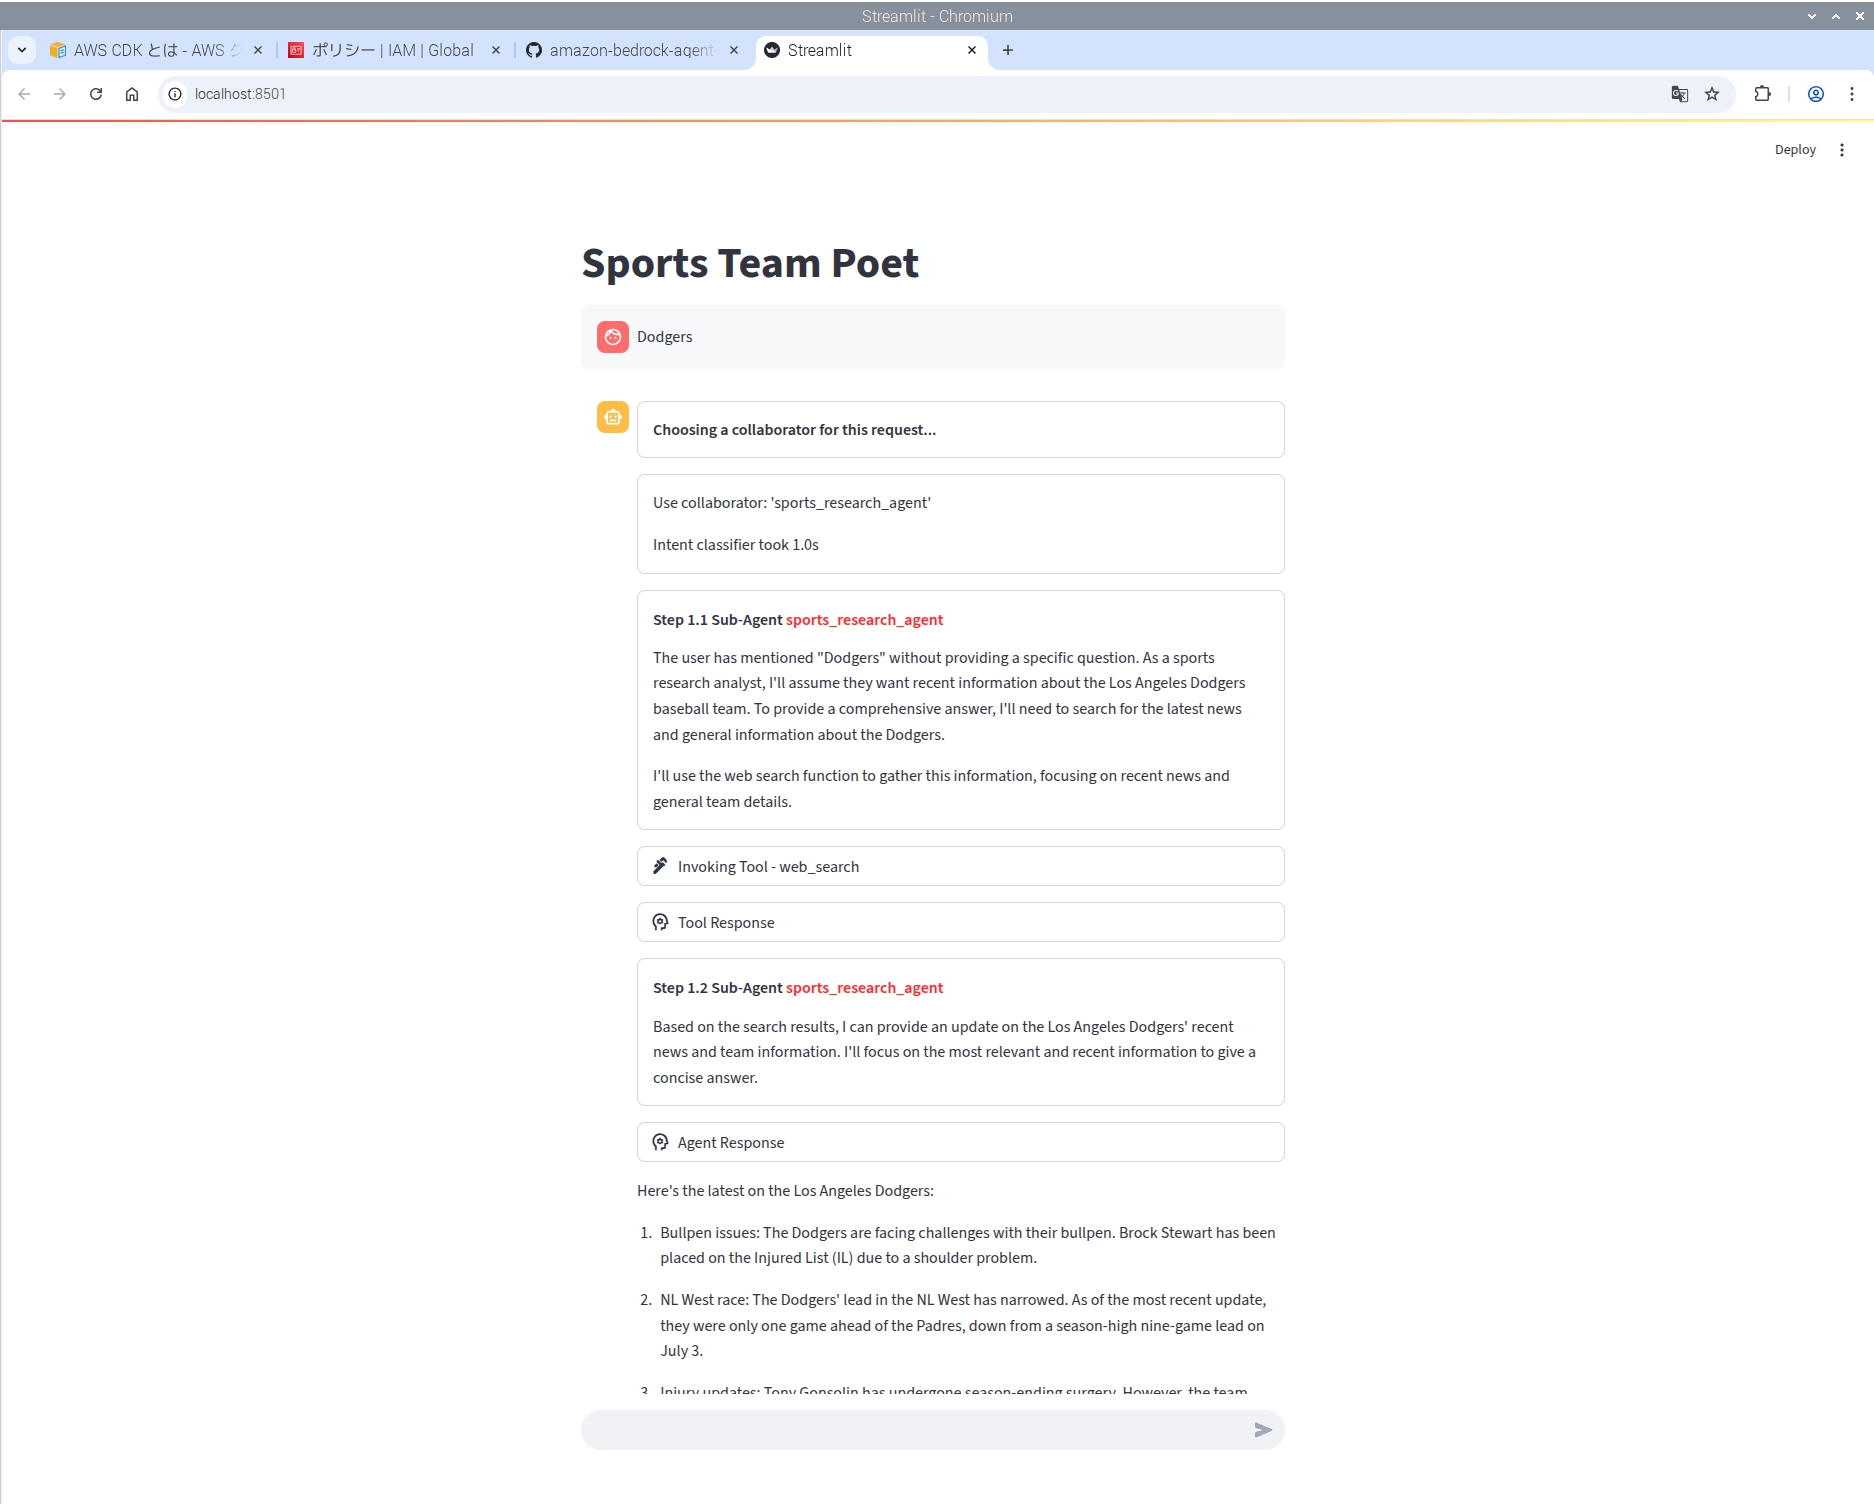
Task: Expand the Tool Response section
Action: [960, 922]
